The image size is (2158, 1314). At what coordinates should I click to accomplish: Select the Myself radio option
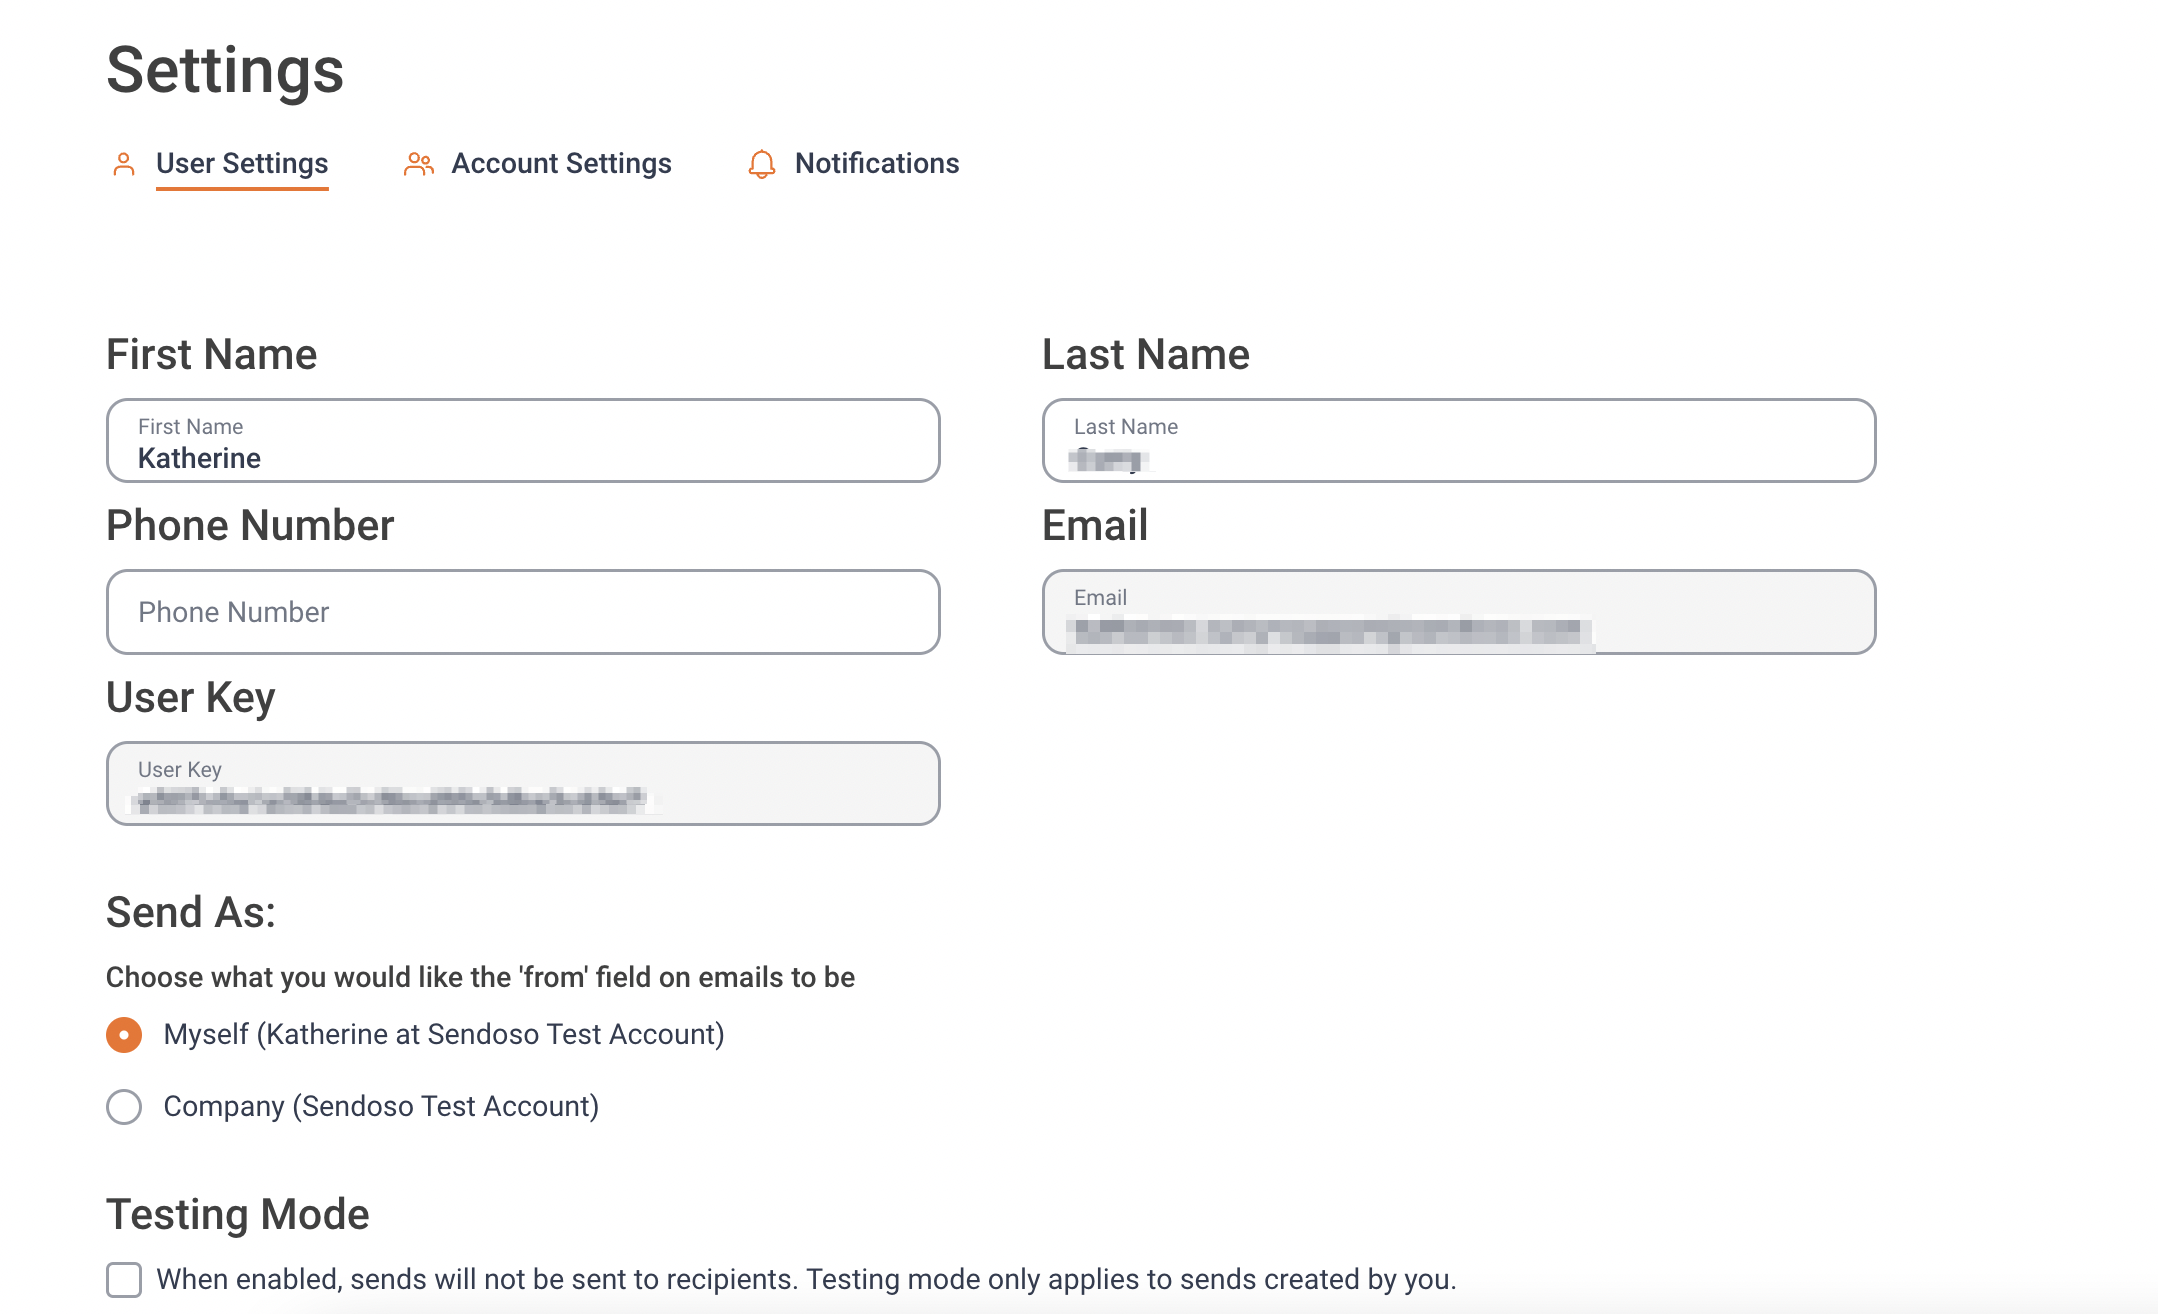coord(124,1035)
